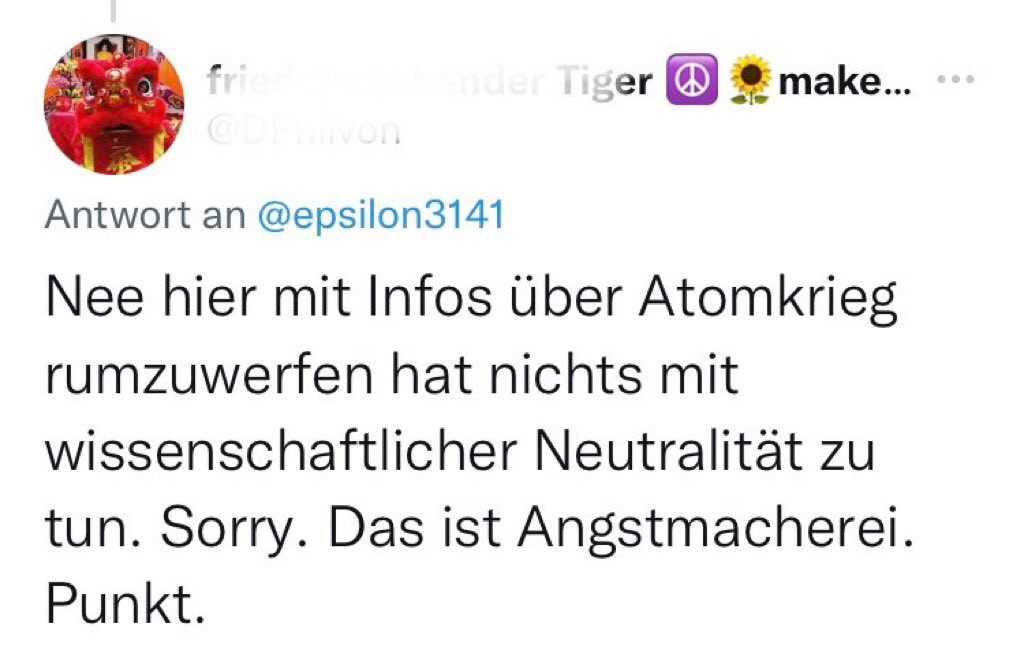Open the @epsilon3141 mention link

tap(381, 216)
